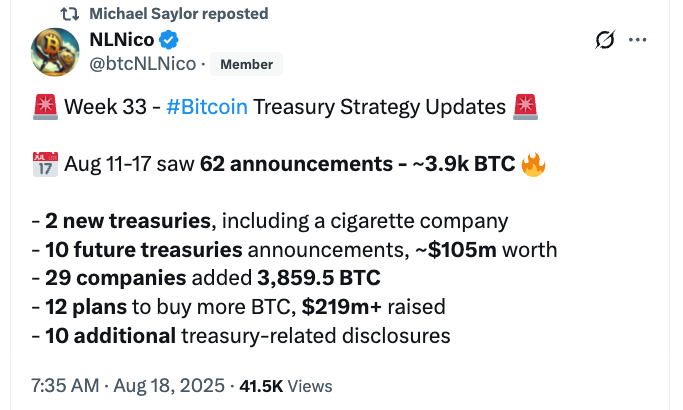Click the Grok icon beside the more menu
The width and height of the screenshot is (683, 410).
pos(604,40)
